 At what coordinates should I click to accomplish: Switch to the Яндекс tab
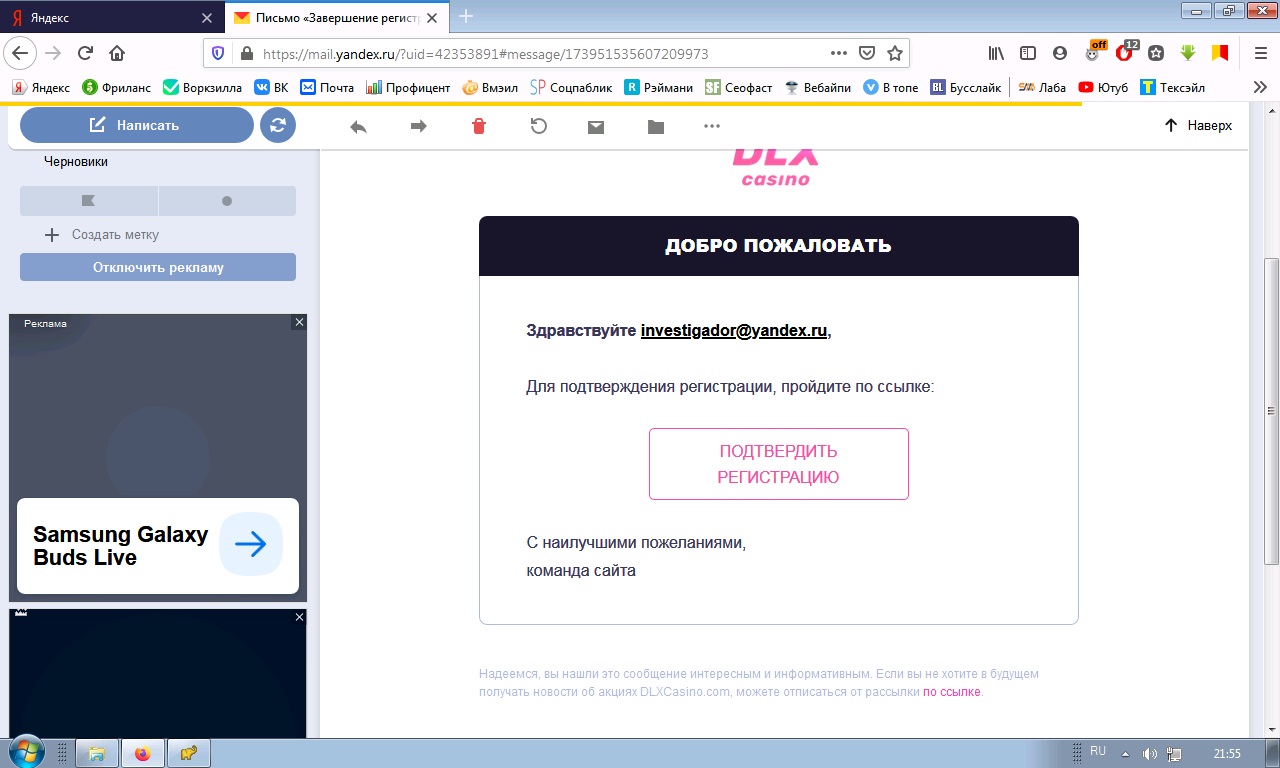tap(111, 17)
